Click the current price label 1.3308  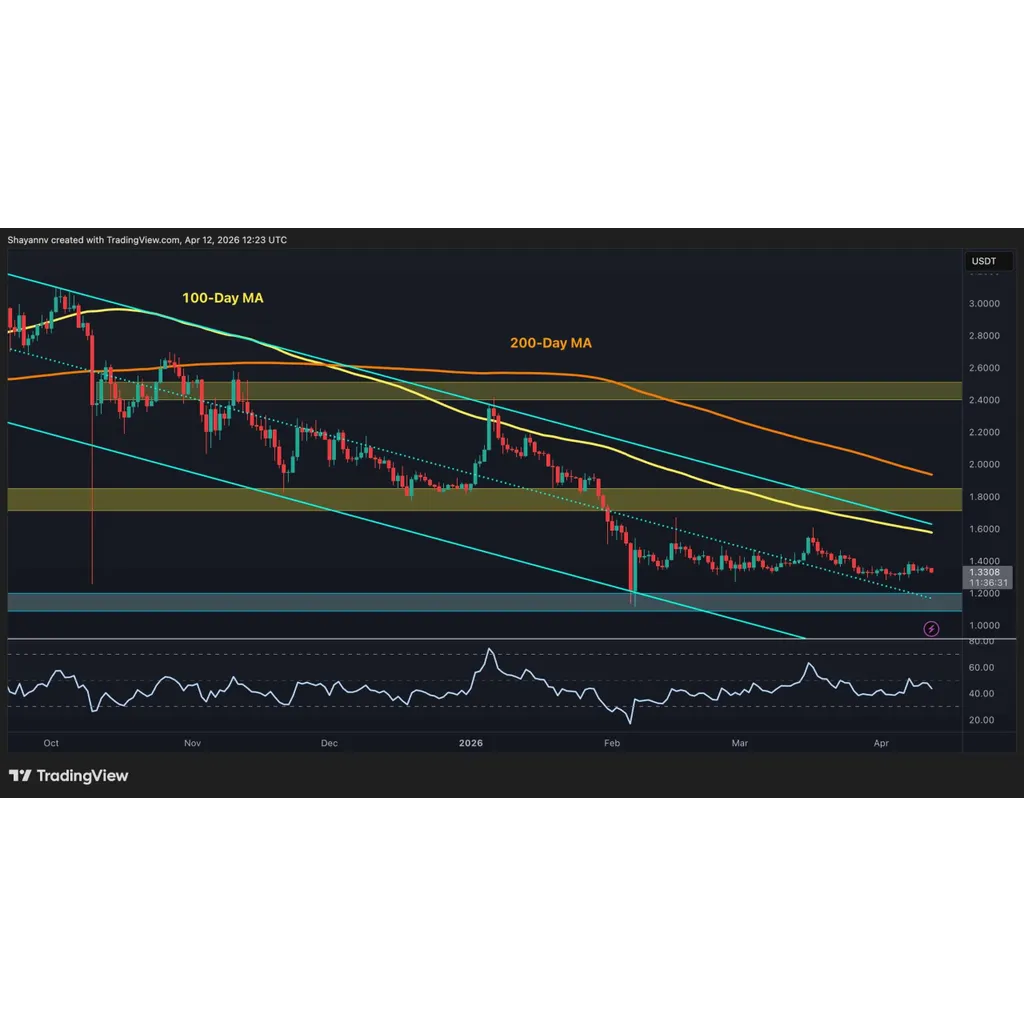[984, 572]
